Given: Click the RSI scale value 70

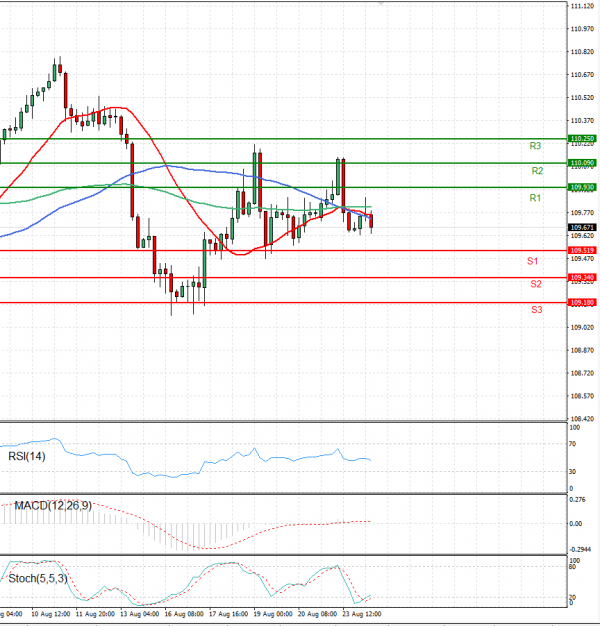Looking at the screenshot, I should click(572, 444).
